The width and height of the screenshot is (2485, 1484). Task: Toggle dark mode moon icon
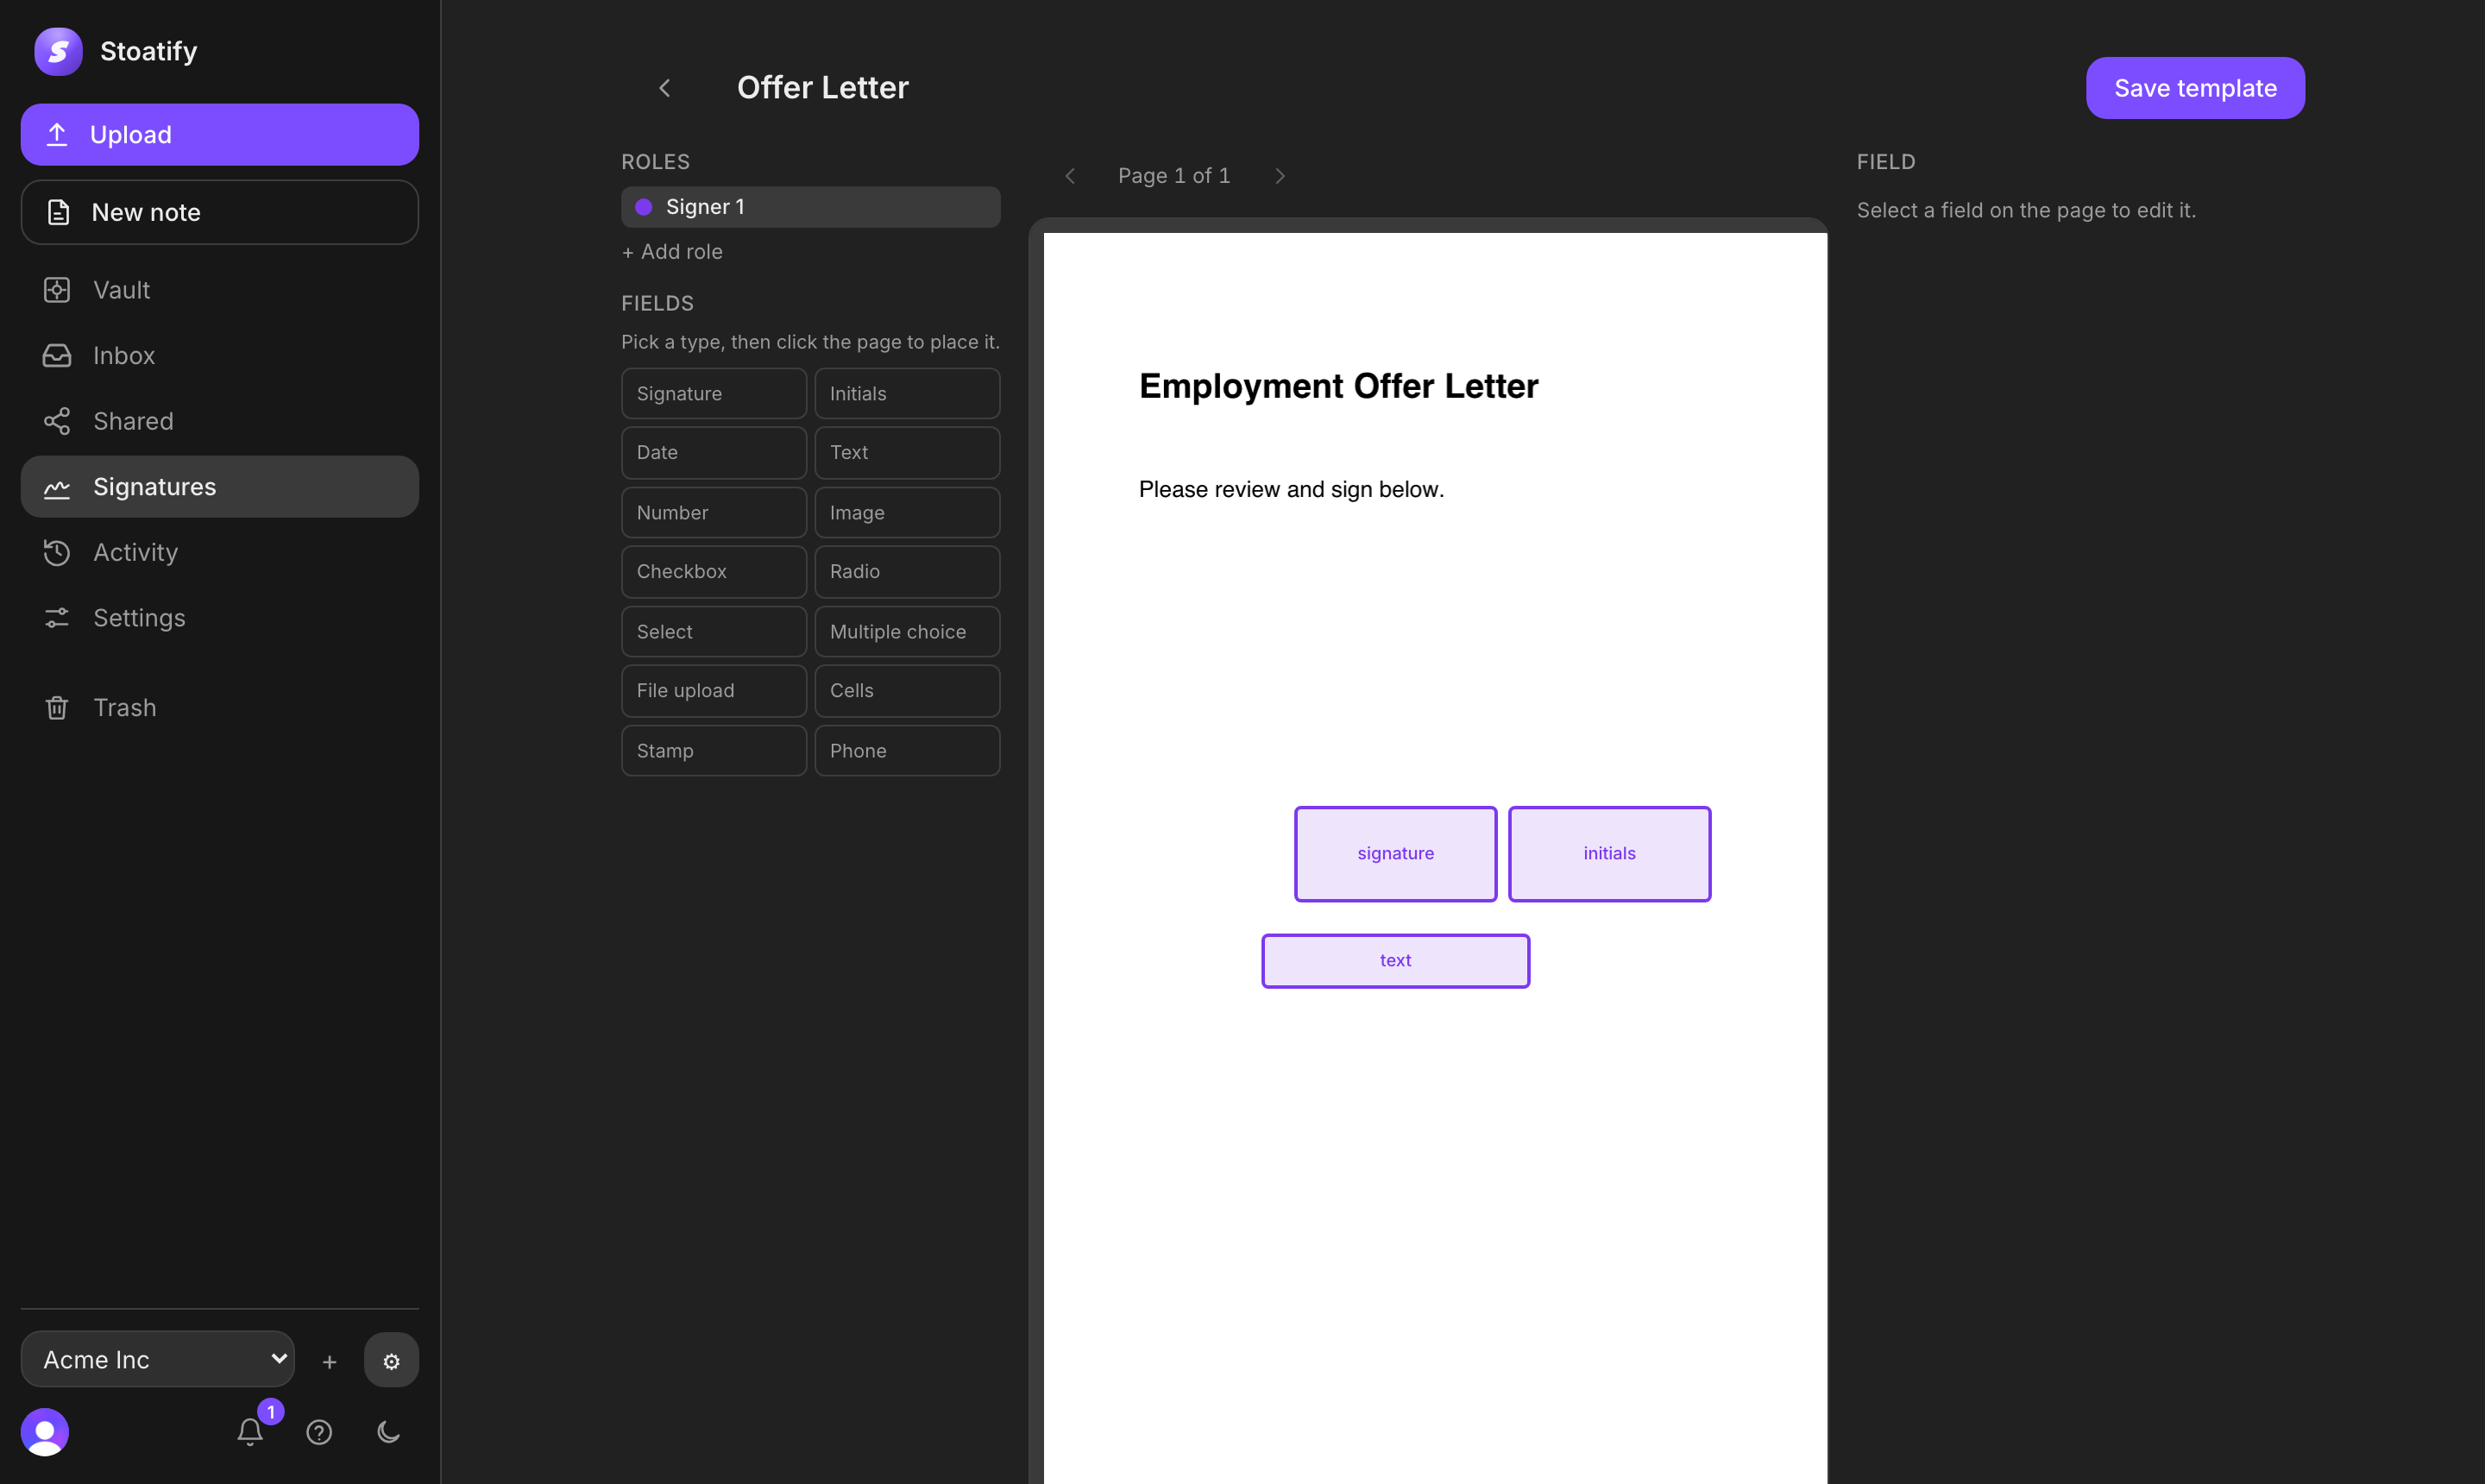point(388,1432)
